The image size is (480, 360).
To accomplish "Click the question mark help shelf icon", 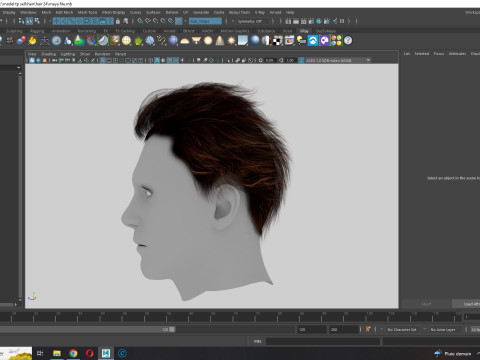I will click(x=348, y=41).
